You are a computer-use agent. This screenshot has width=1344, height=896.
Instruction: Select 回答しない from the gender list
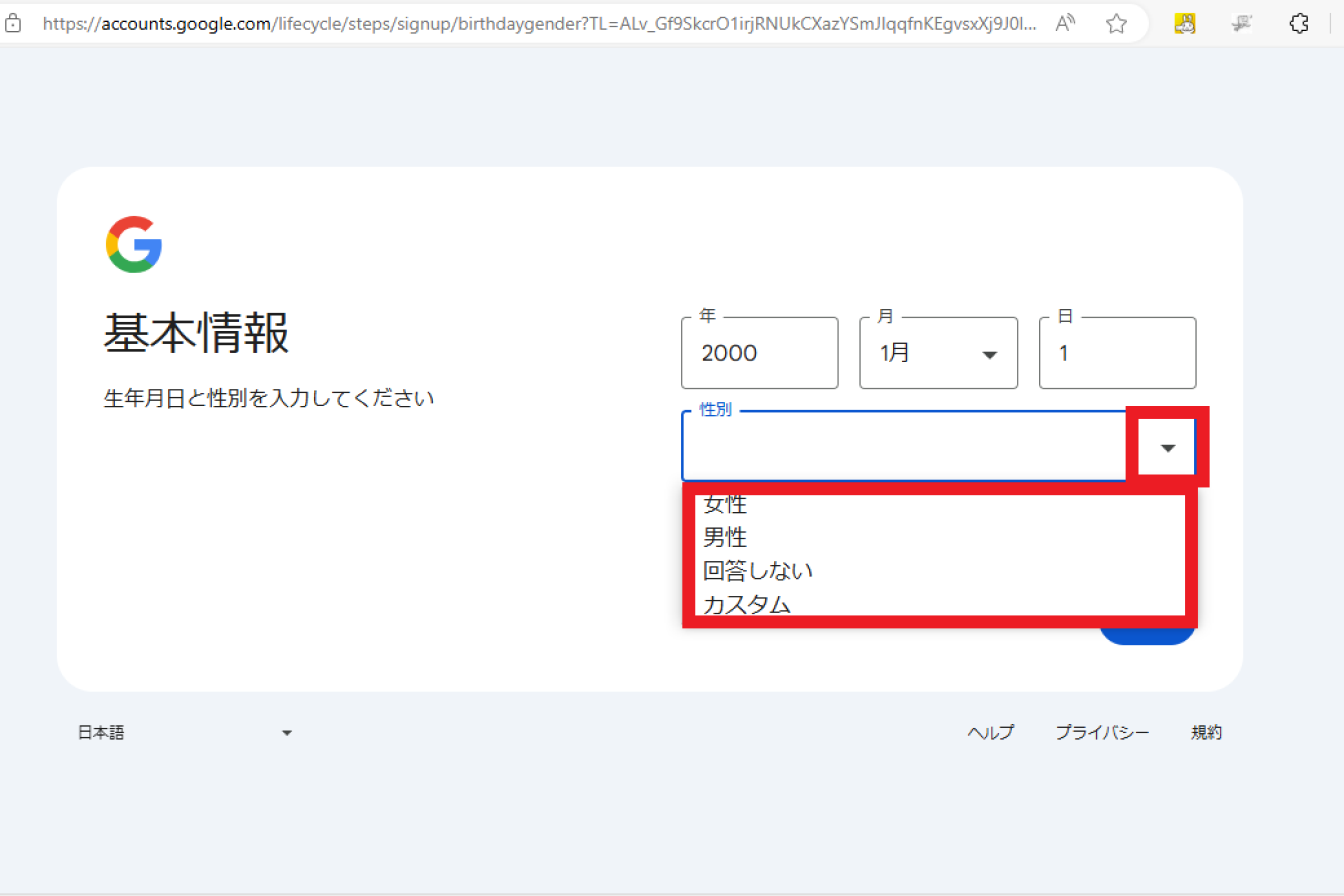(x=758, y=570)
